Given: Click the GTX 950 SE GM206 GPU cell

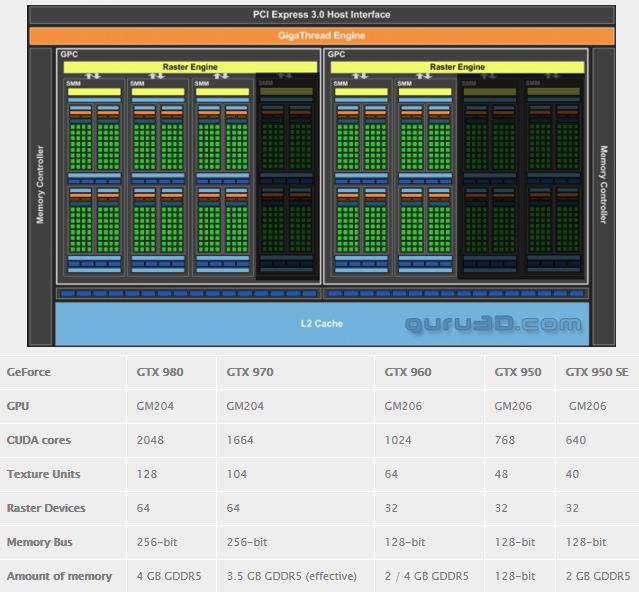Looking at the screenshot, I should tap(588, 406).
